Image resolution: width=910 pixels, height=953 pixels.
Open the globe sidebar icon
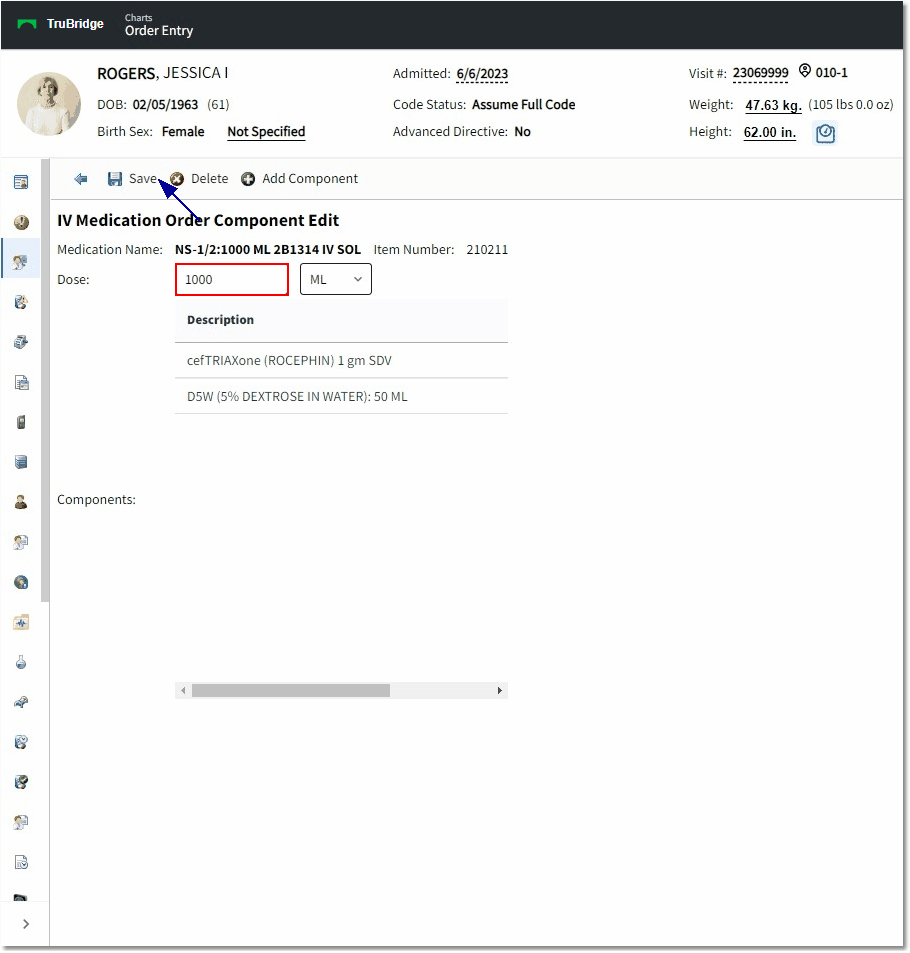click(x=21, y=582)
